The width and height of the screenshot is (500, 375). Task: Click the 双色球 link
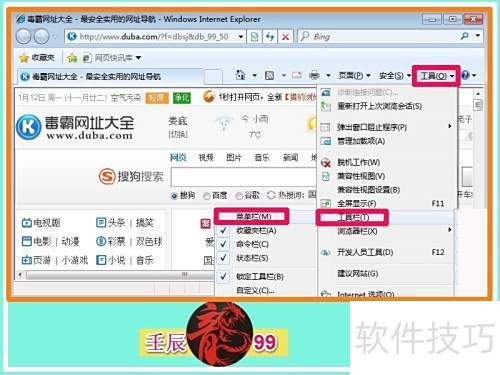[x=149, y=241]
